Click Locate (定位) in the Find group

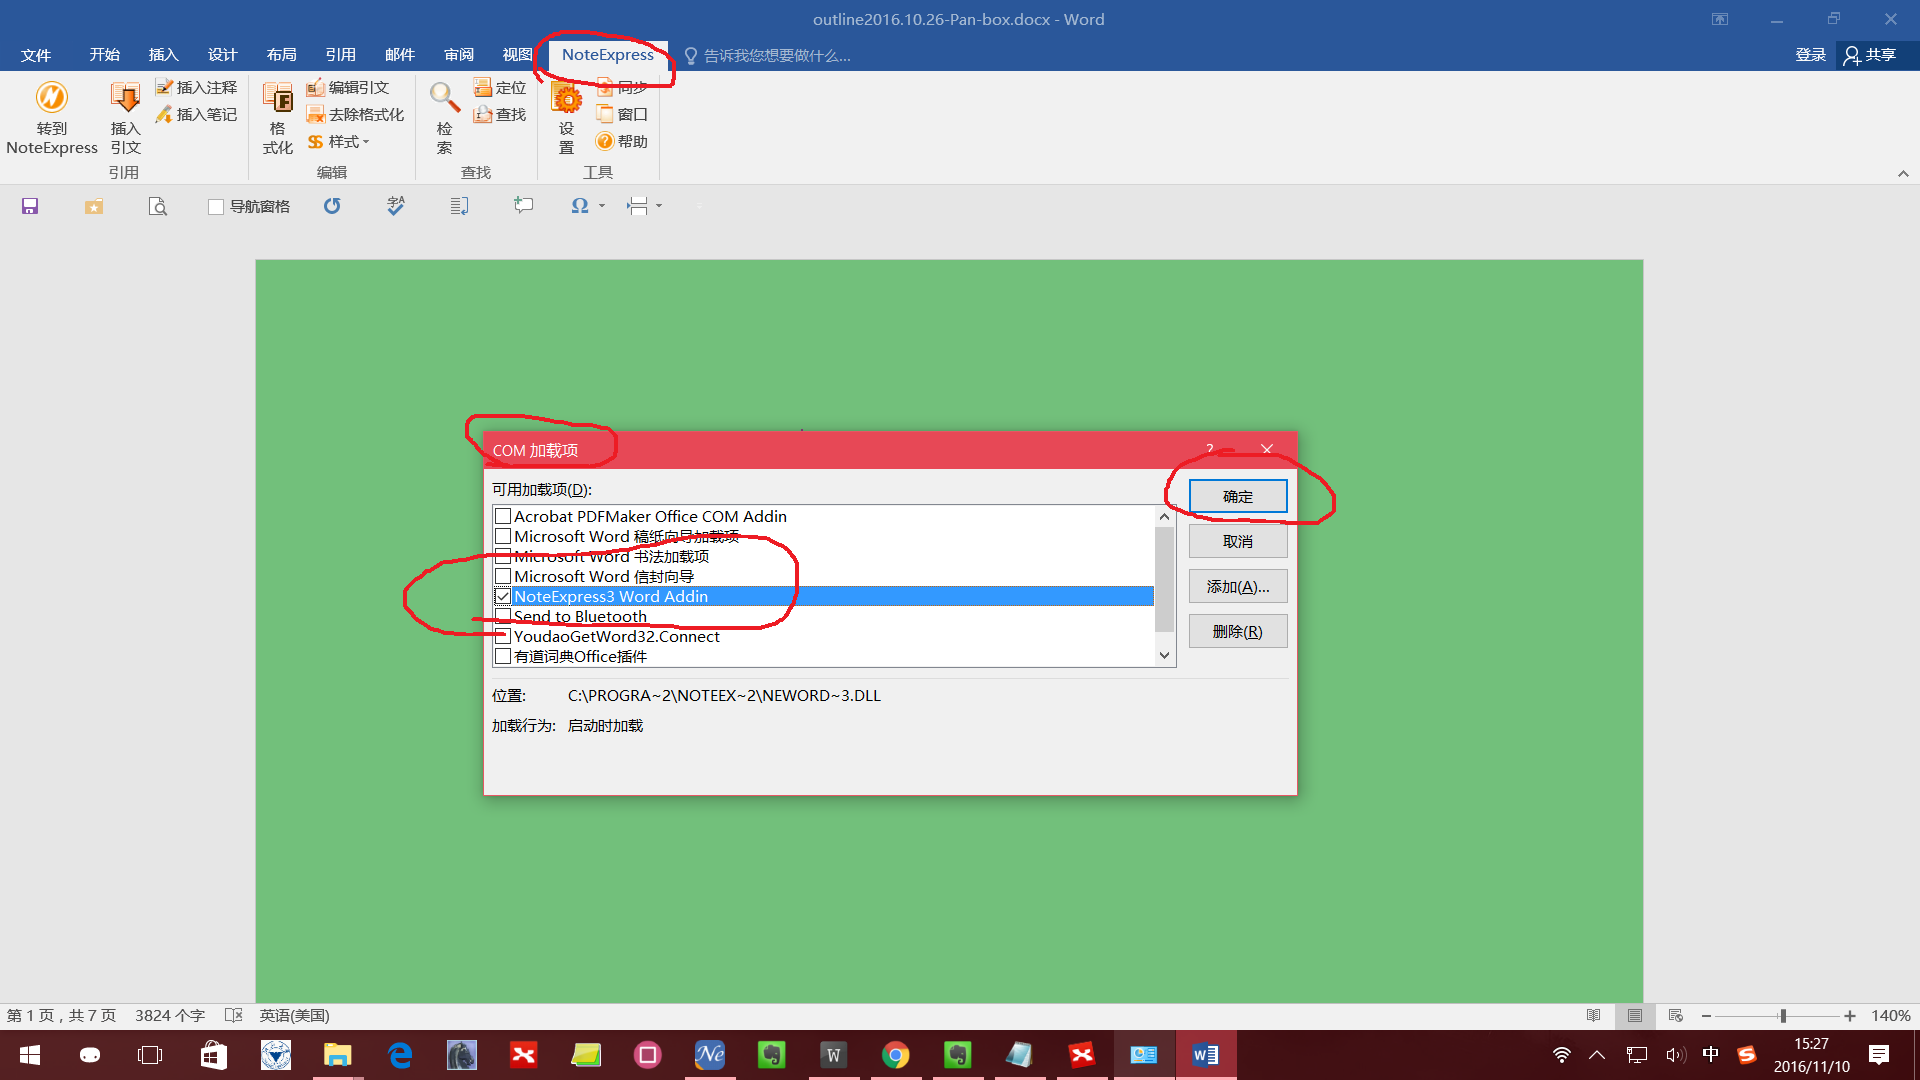[x=500, y=88]
